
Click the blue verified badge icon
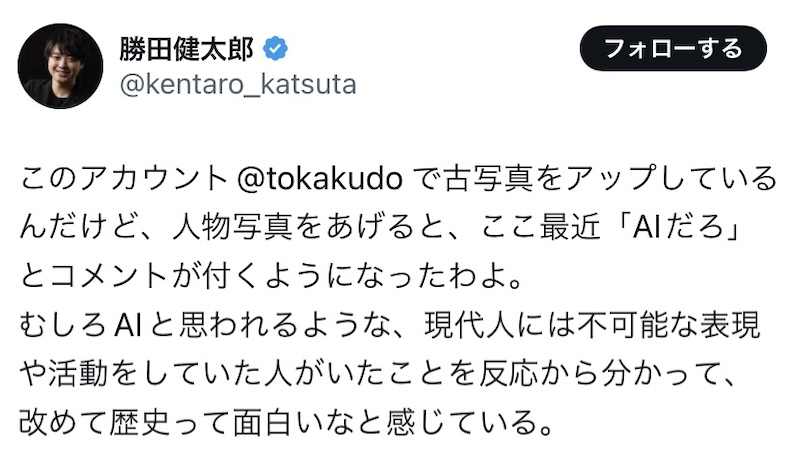coord(278,47)
